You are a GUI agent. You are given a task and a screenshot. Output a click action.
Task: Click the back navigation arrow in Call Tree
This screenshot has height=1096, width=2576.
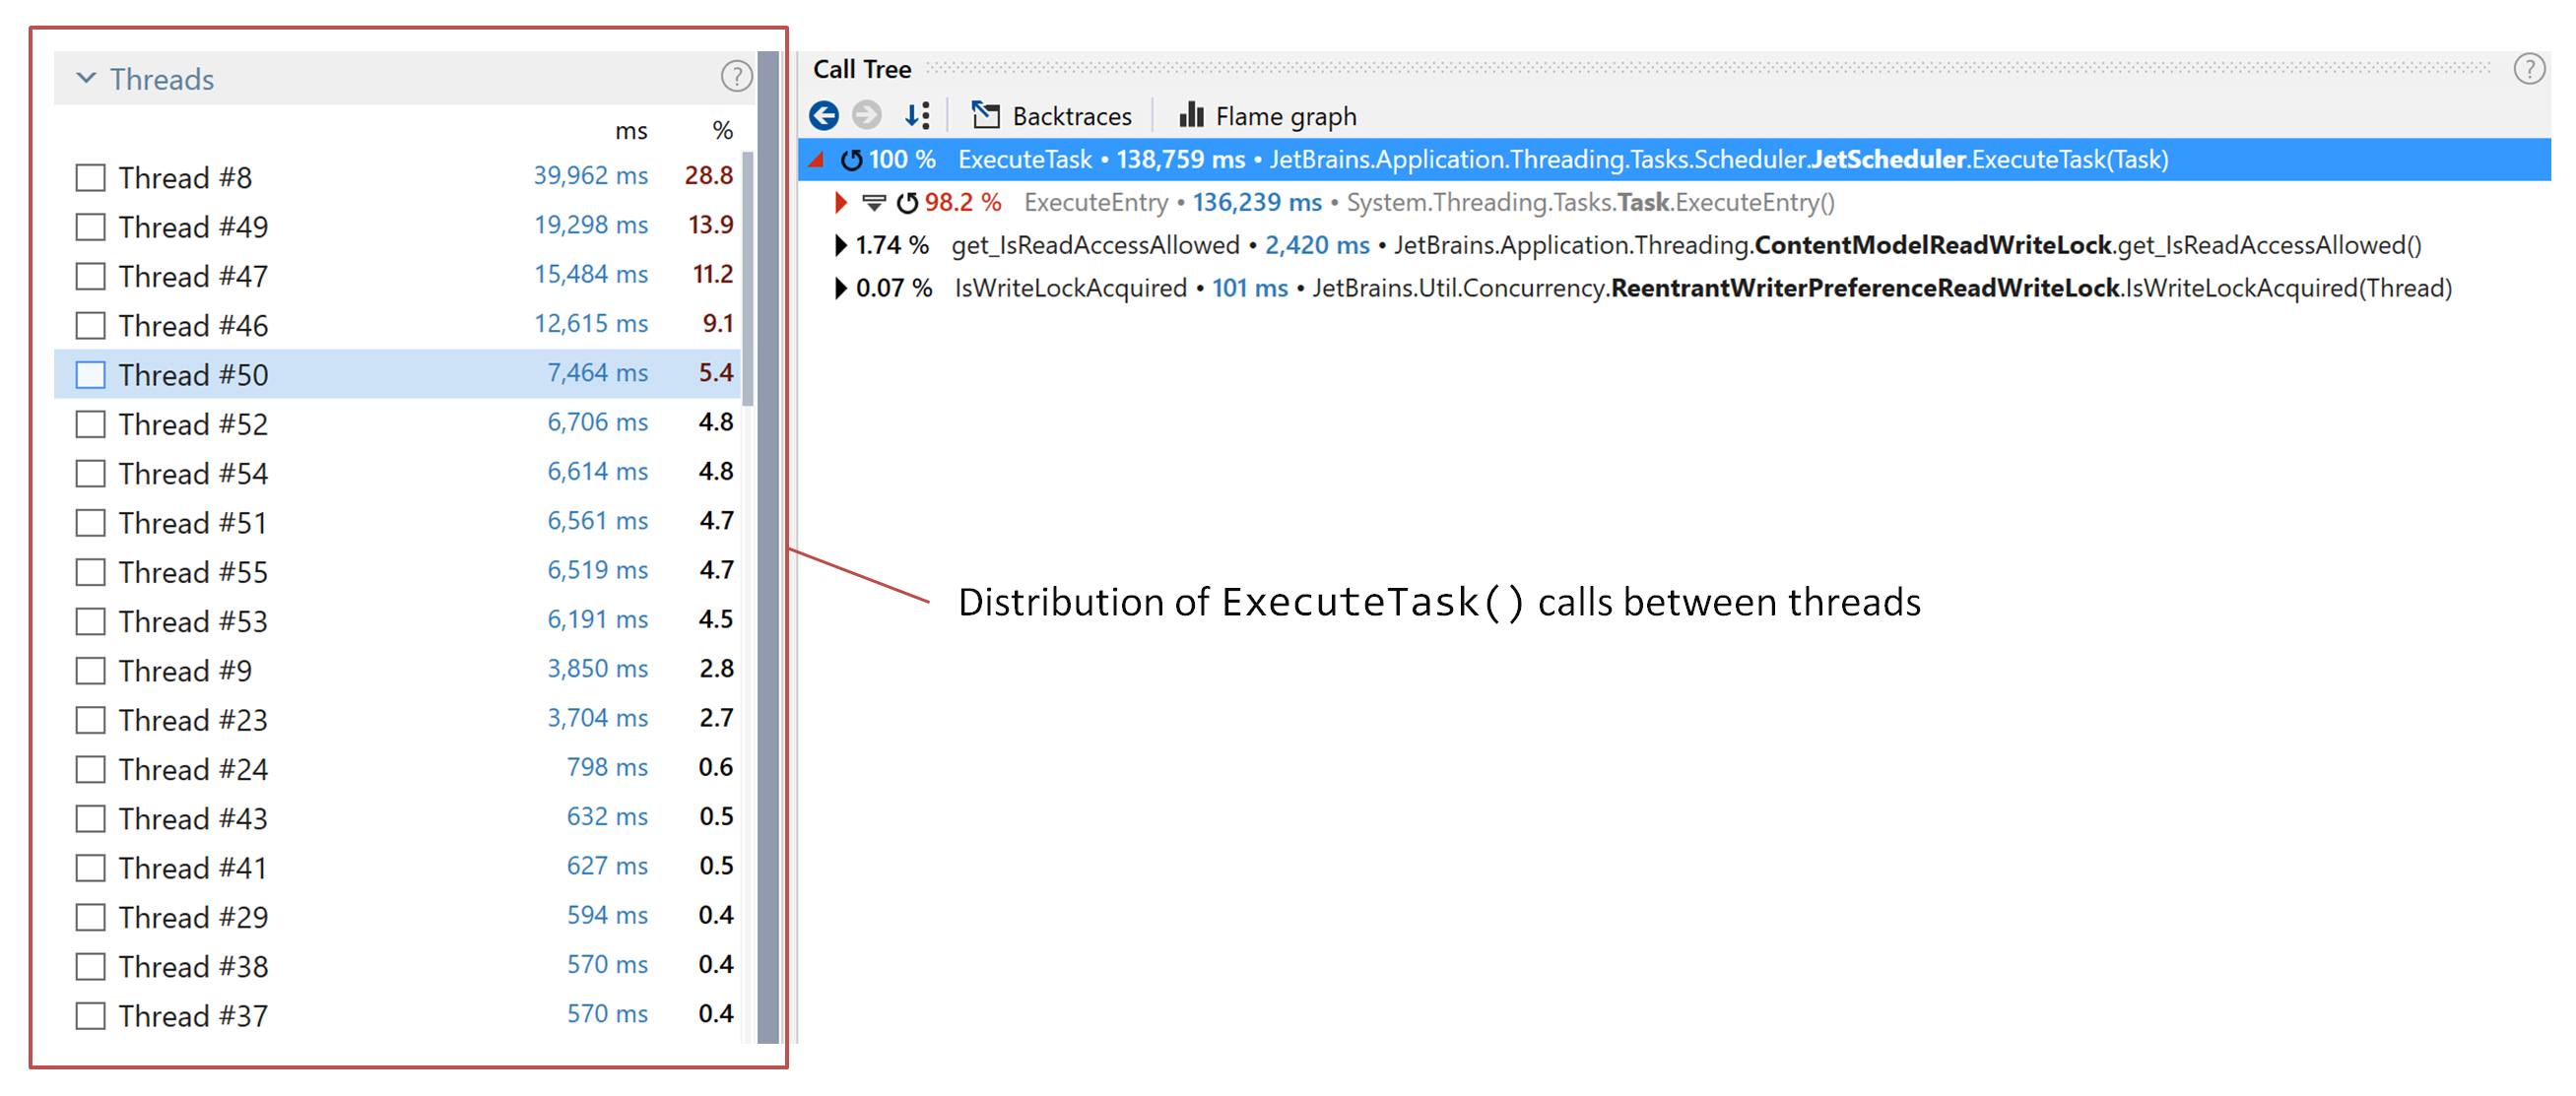823,115
